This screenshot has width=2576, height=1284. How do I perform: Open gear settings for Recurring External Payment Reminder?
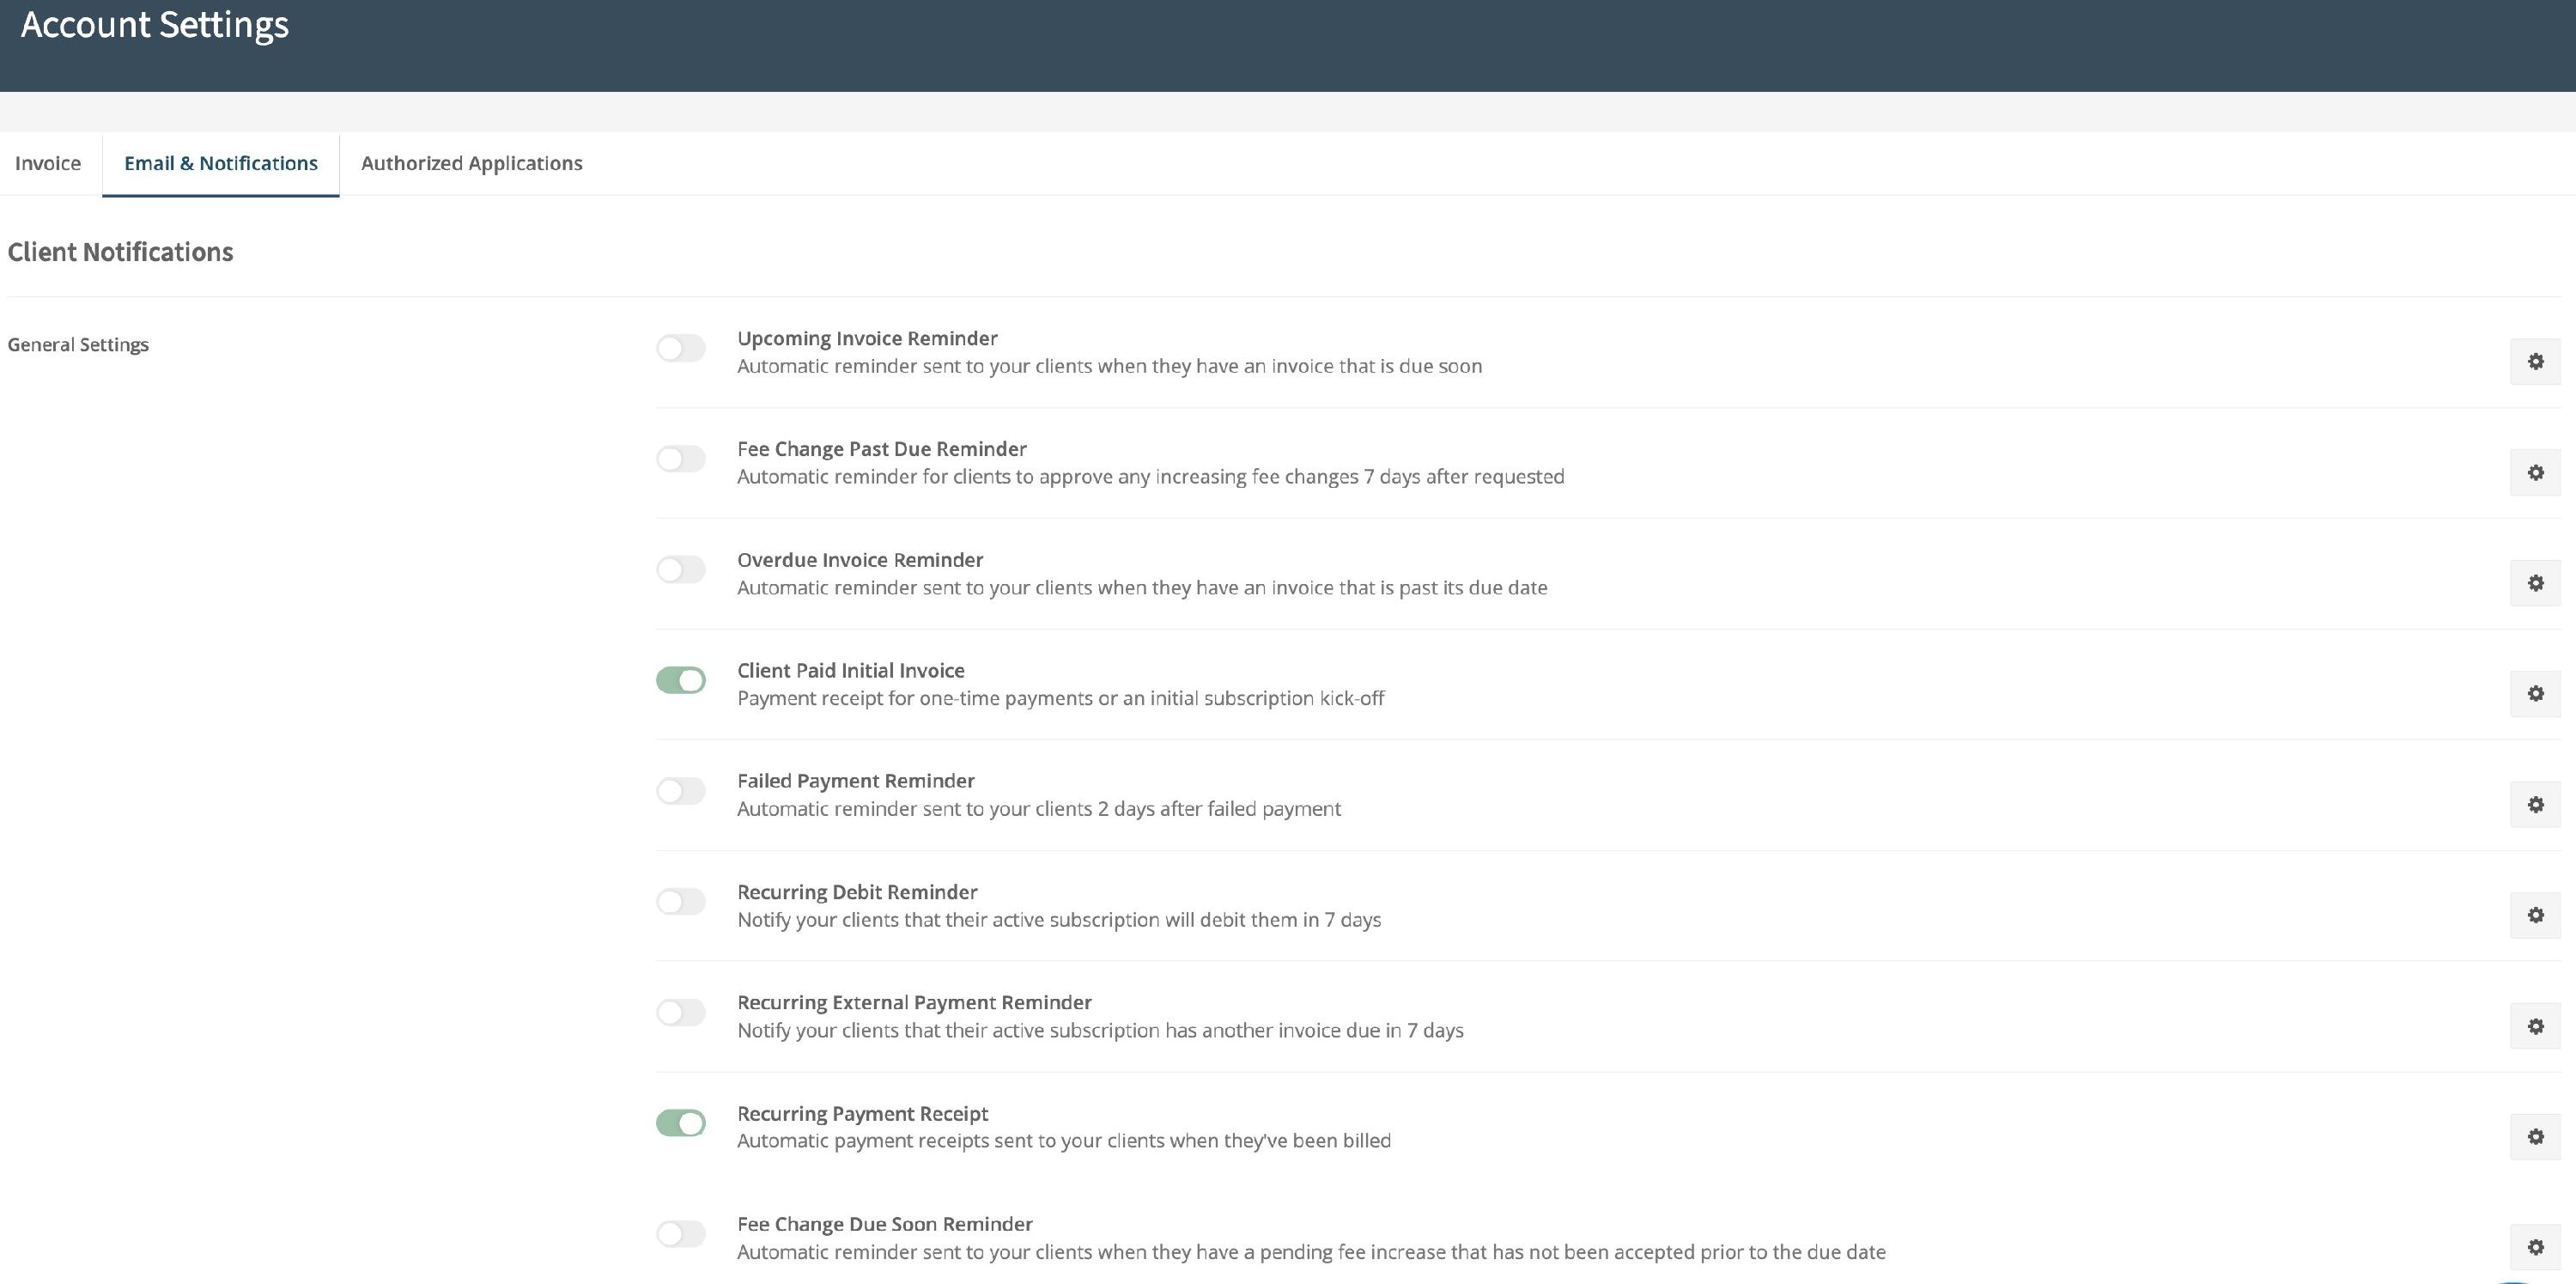point(2535,1026)
